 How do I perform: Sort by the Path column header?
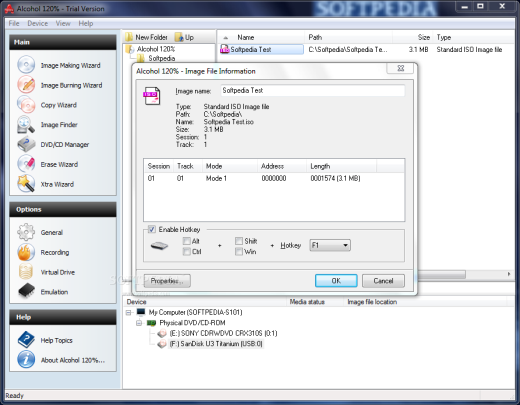pyautogui.click(x=349, y=37)
